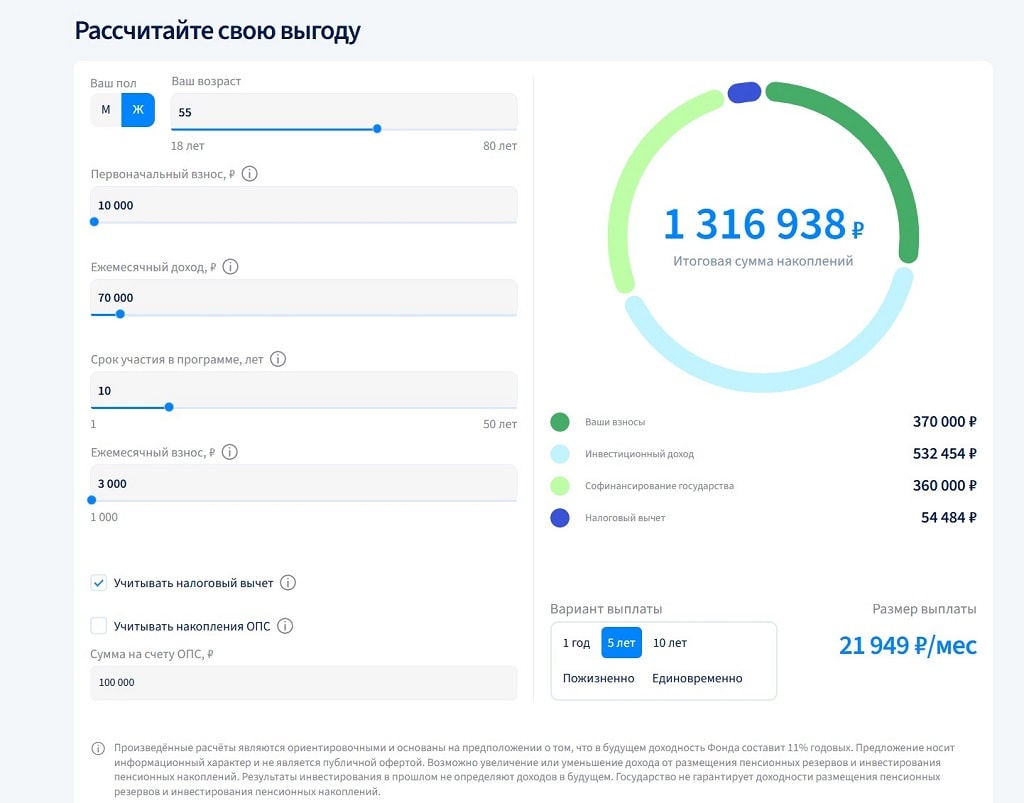Choose 1 год payout option

coord(576,643)
